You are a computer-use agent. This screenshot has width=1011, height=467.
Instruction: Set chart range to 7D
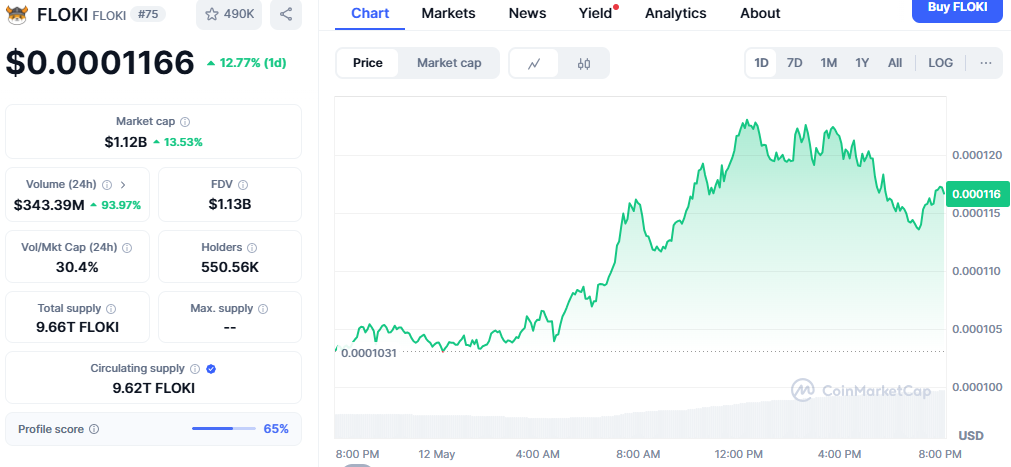point(794,63)
